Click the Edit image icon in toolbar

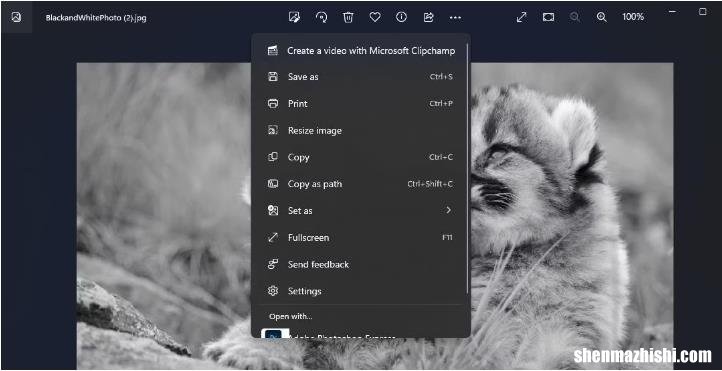pos(294,17)
